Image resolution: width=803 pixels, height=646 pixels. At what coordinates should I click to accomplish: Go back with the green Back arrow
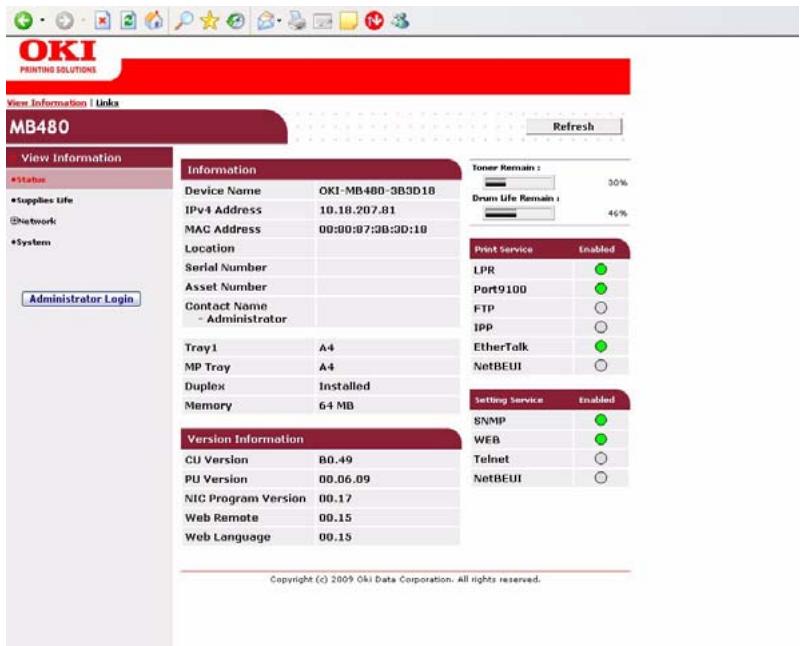(23, 20)
